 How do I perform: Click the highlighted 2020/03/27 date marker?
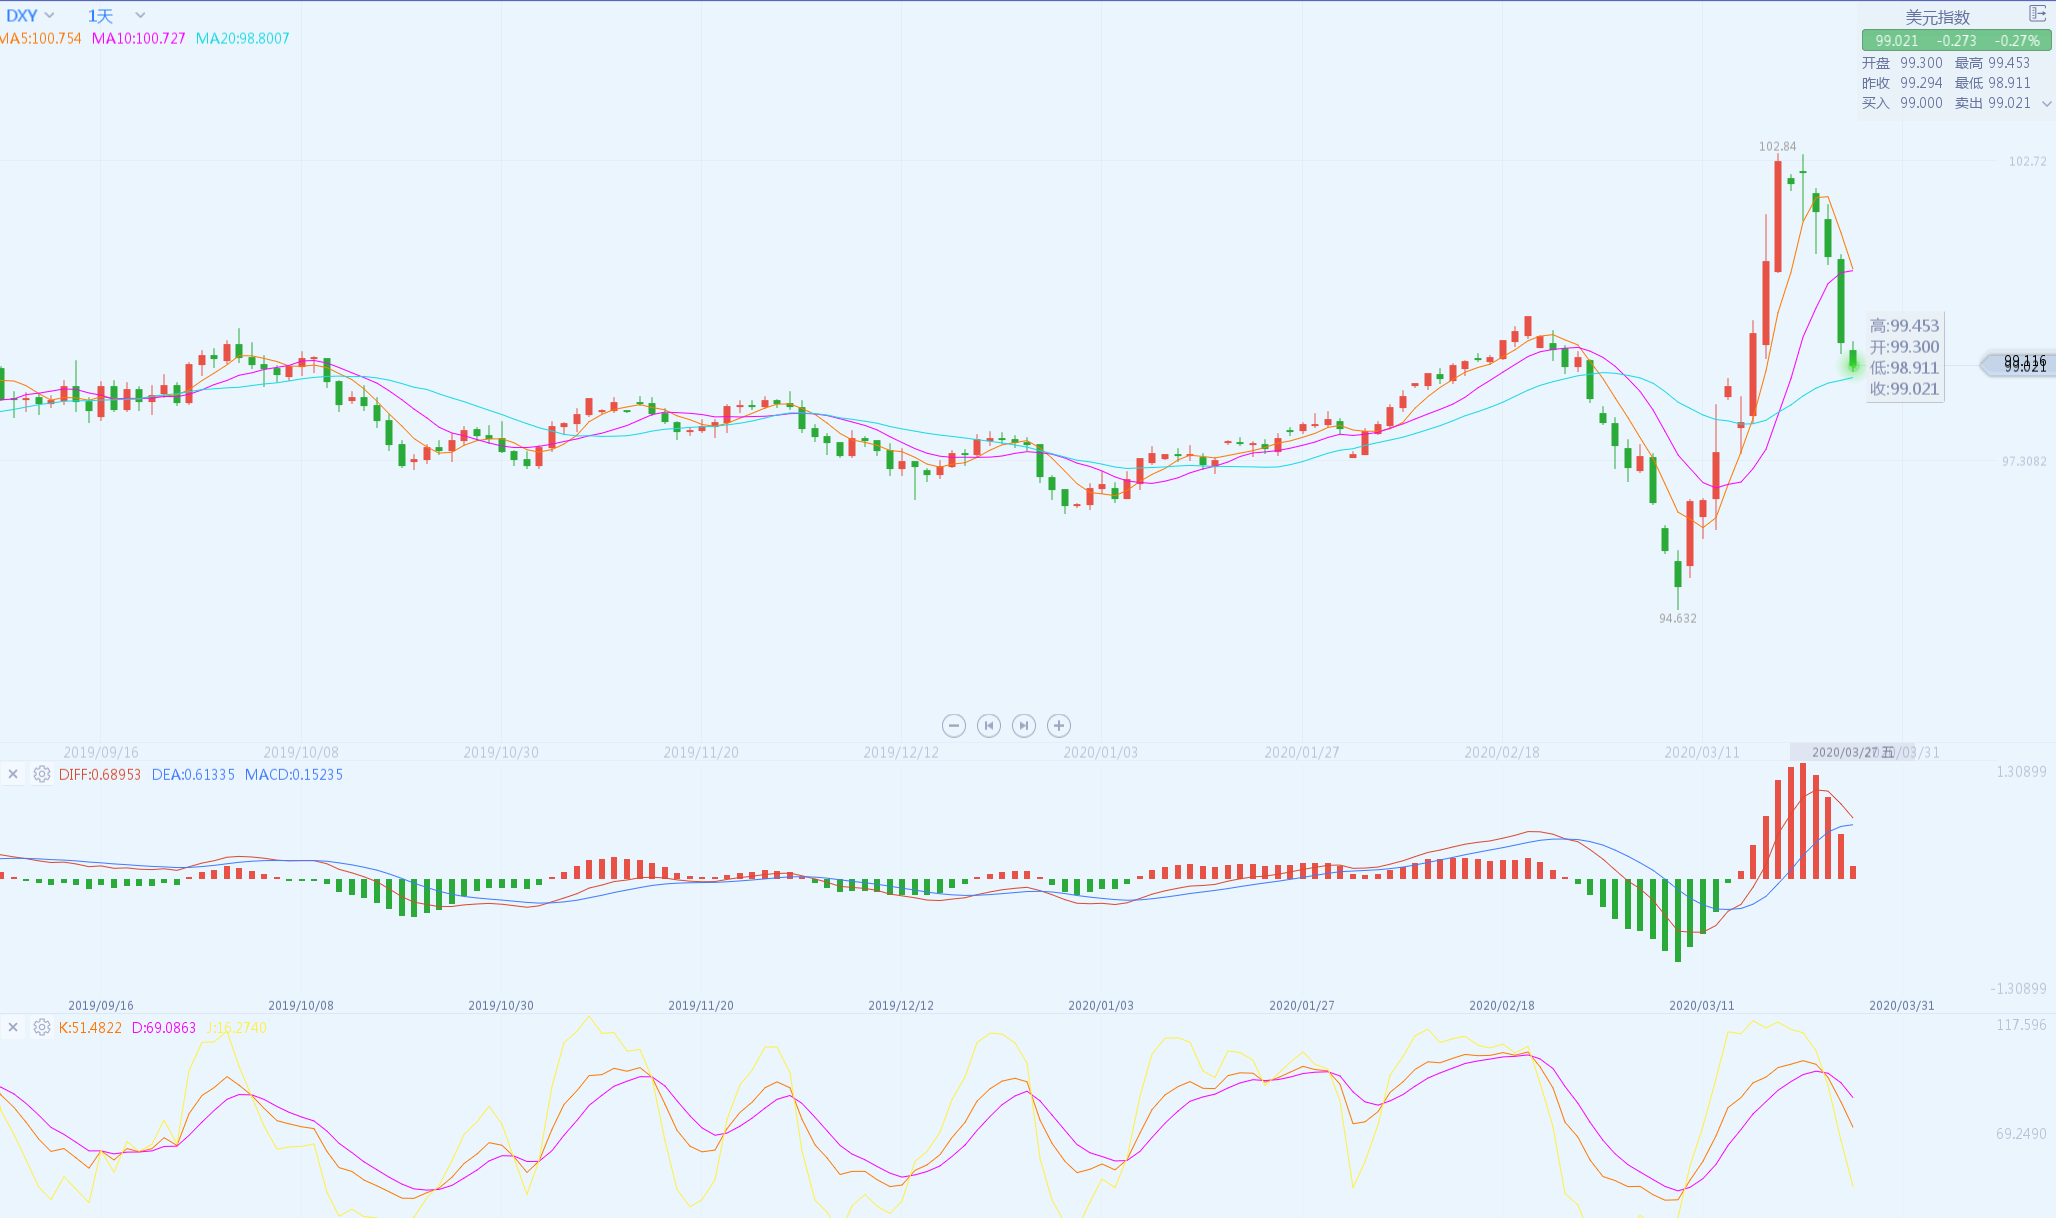click(1852, 752)
